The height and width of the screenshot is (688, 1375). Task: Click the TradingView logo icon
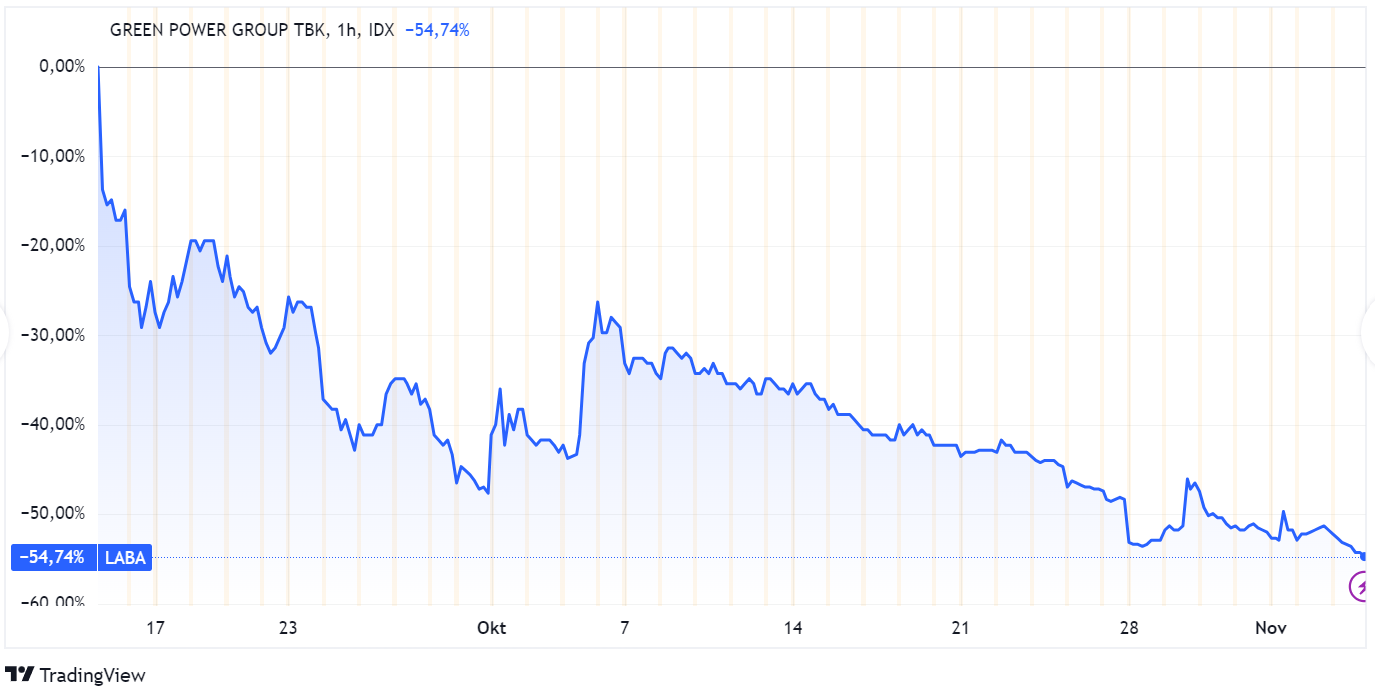20,675
